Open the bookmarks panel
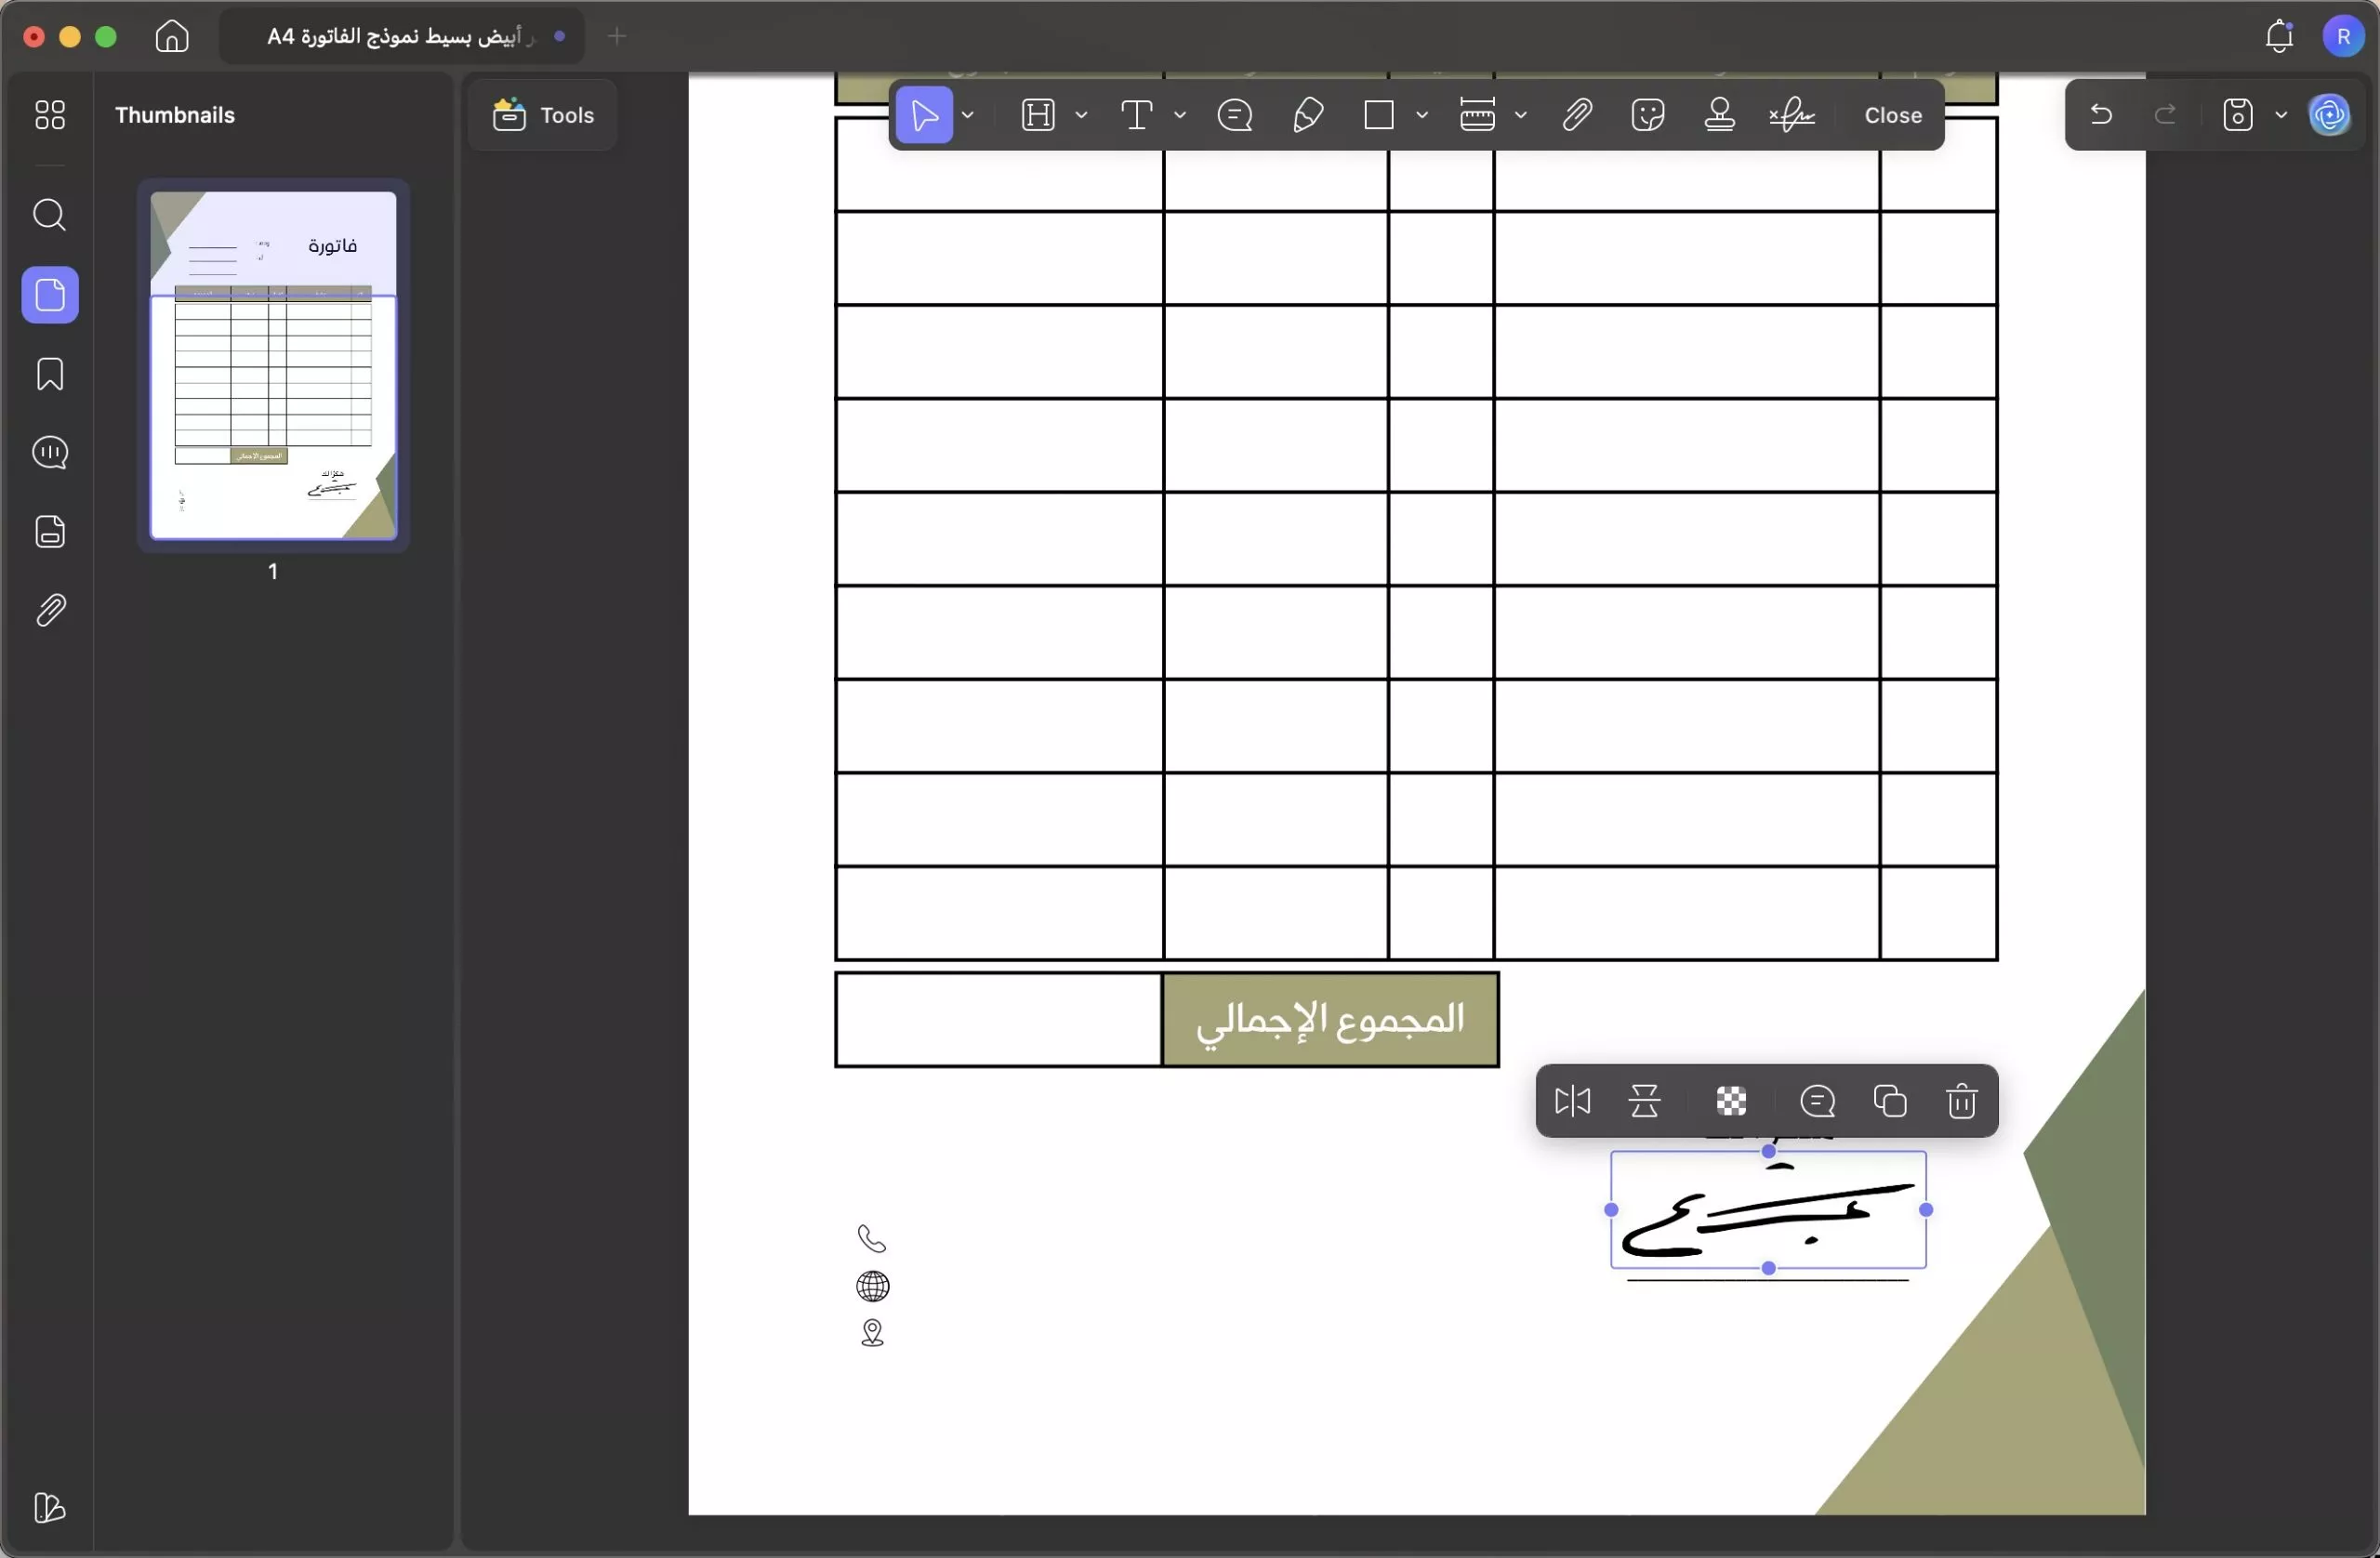2380x1558 pixels. click(x=49, y=374)
